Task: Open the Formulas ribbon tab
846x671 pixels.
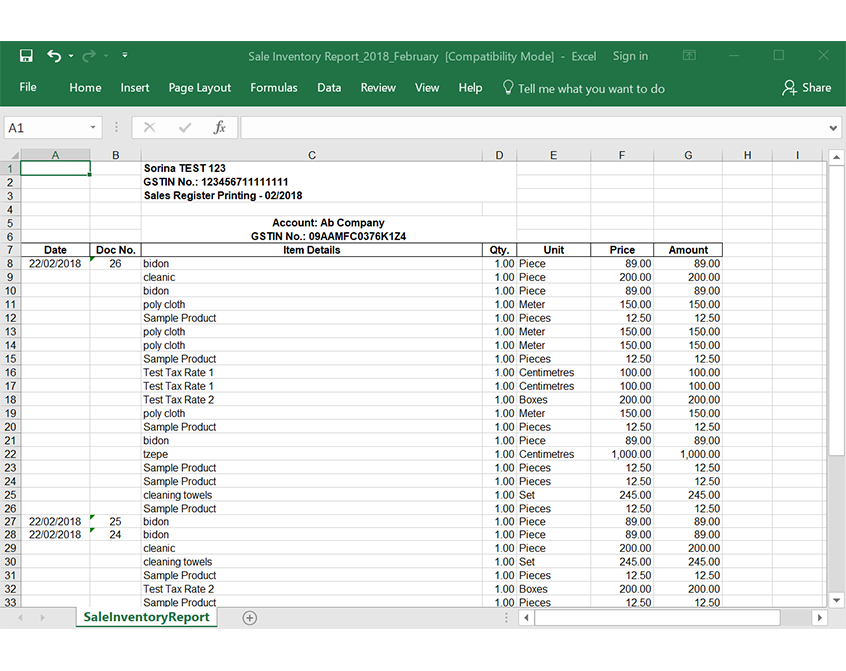Action: pos(273,88)
